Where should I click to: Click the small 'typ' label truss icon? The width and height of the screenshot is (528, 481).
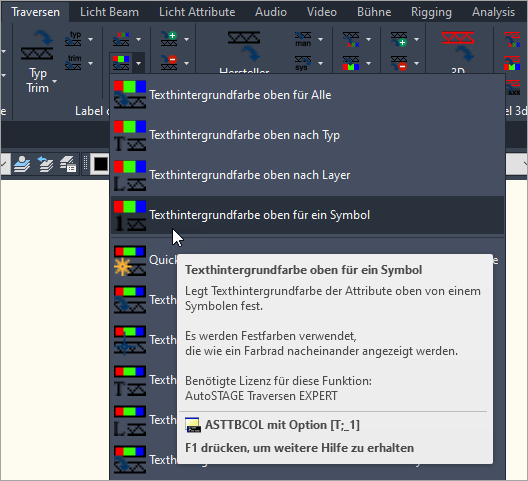(x=73, y=39)
